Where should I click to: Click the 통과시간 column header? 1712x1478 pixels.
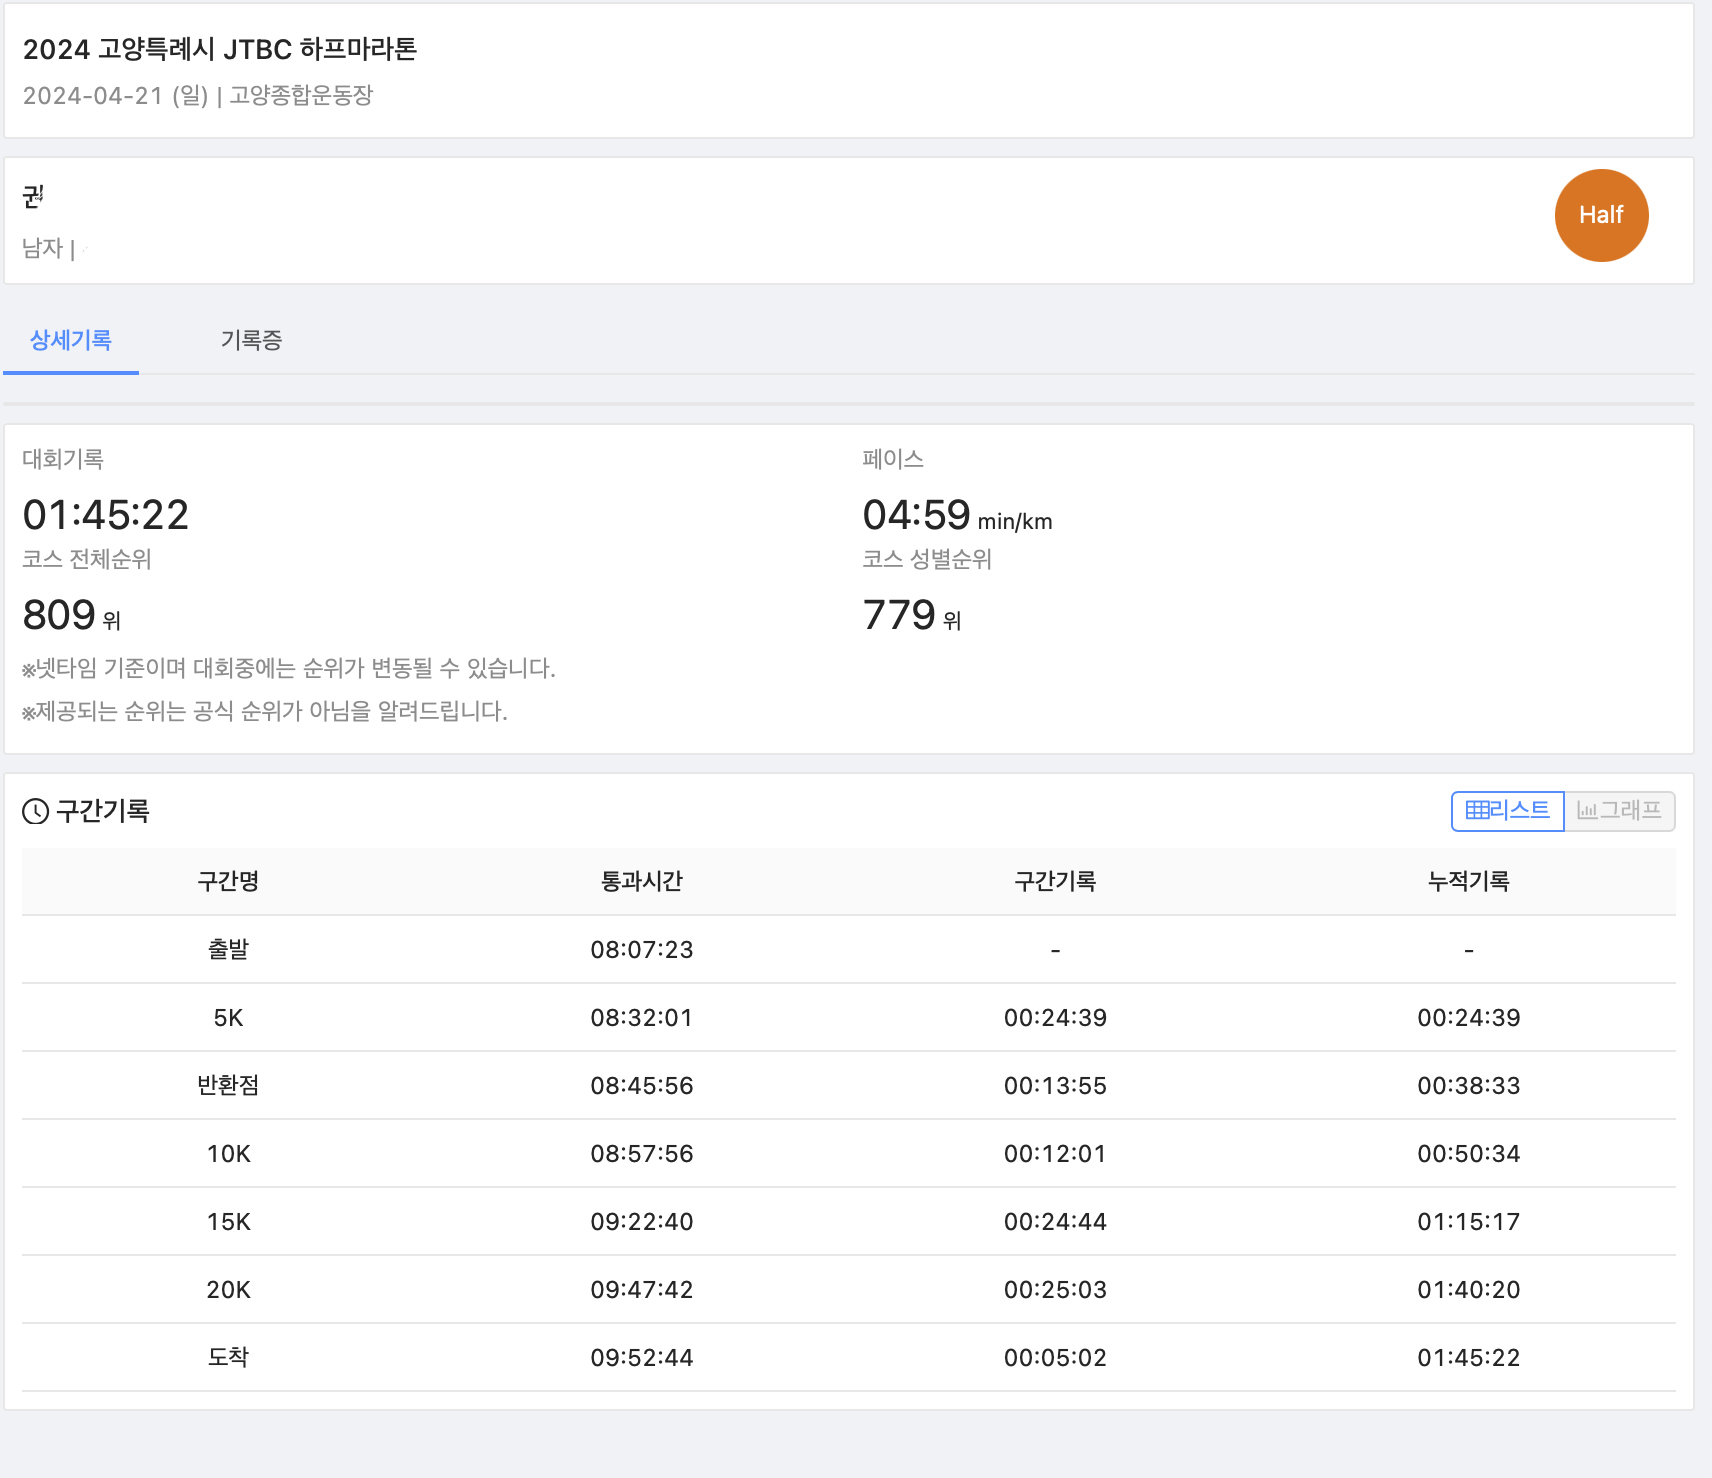[x=642, y=881]
